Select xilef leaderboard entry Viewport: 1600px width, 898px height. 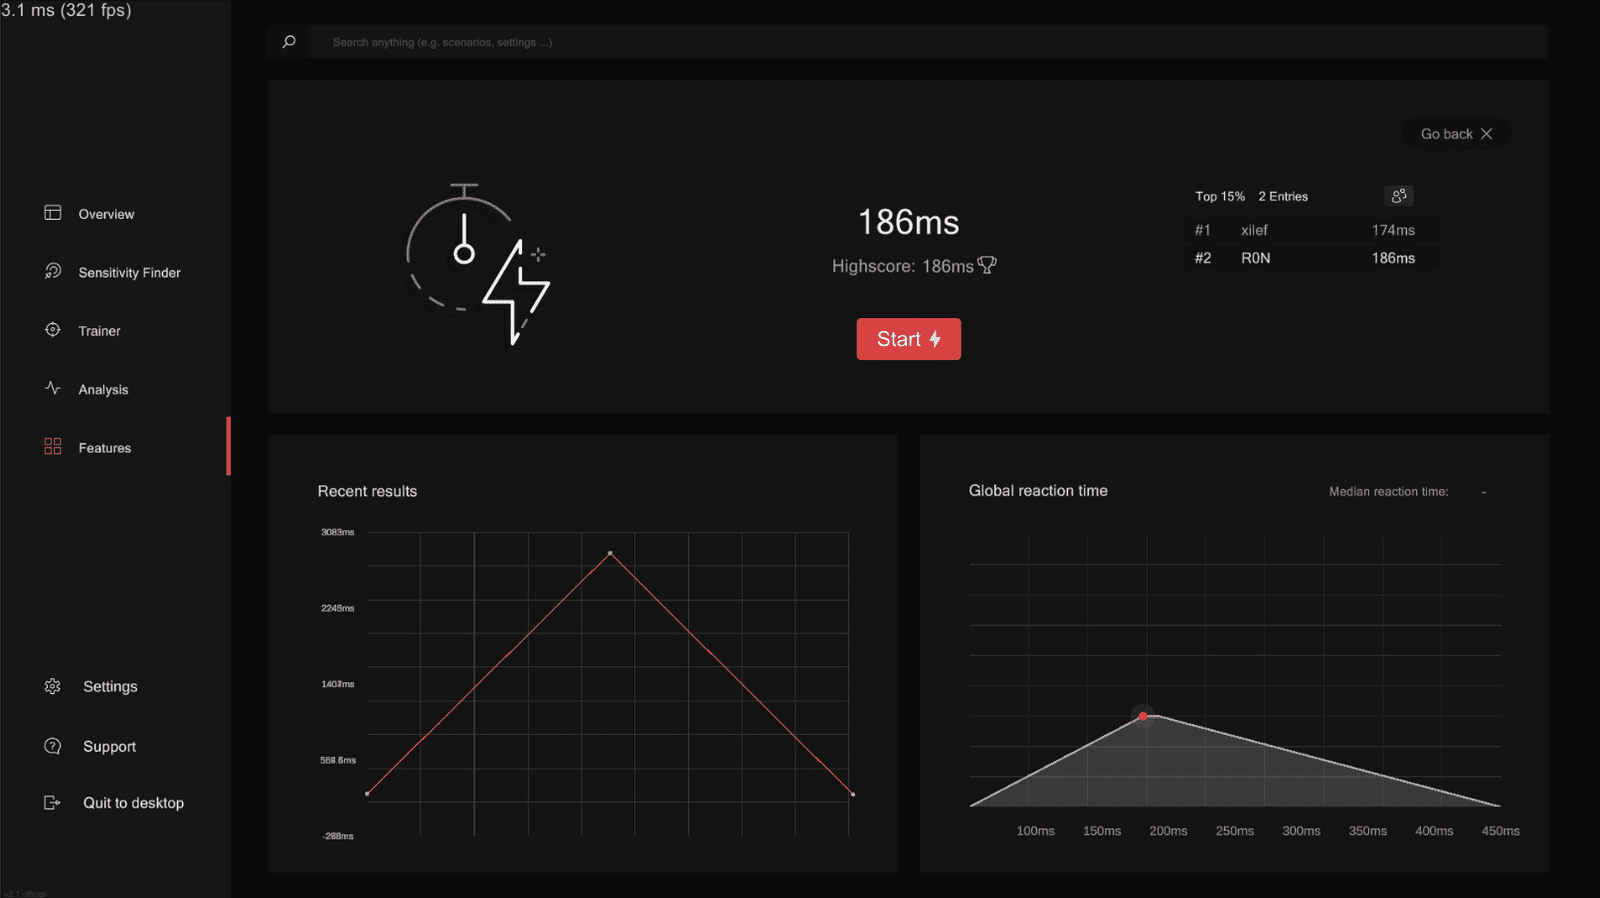1311,230
